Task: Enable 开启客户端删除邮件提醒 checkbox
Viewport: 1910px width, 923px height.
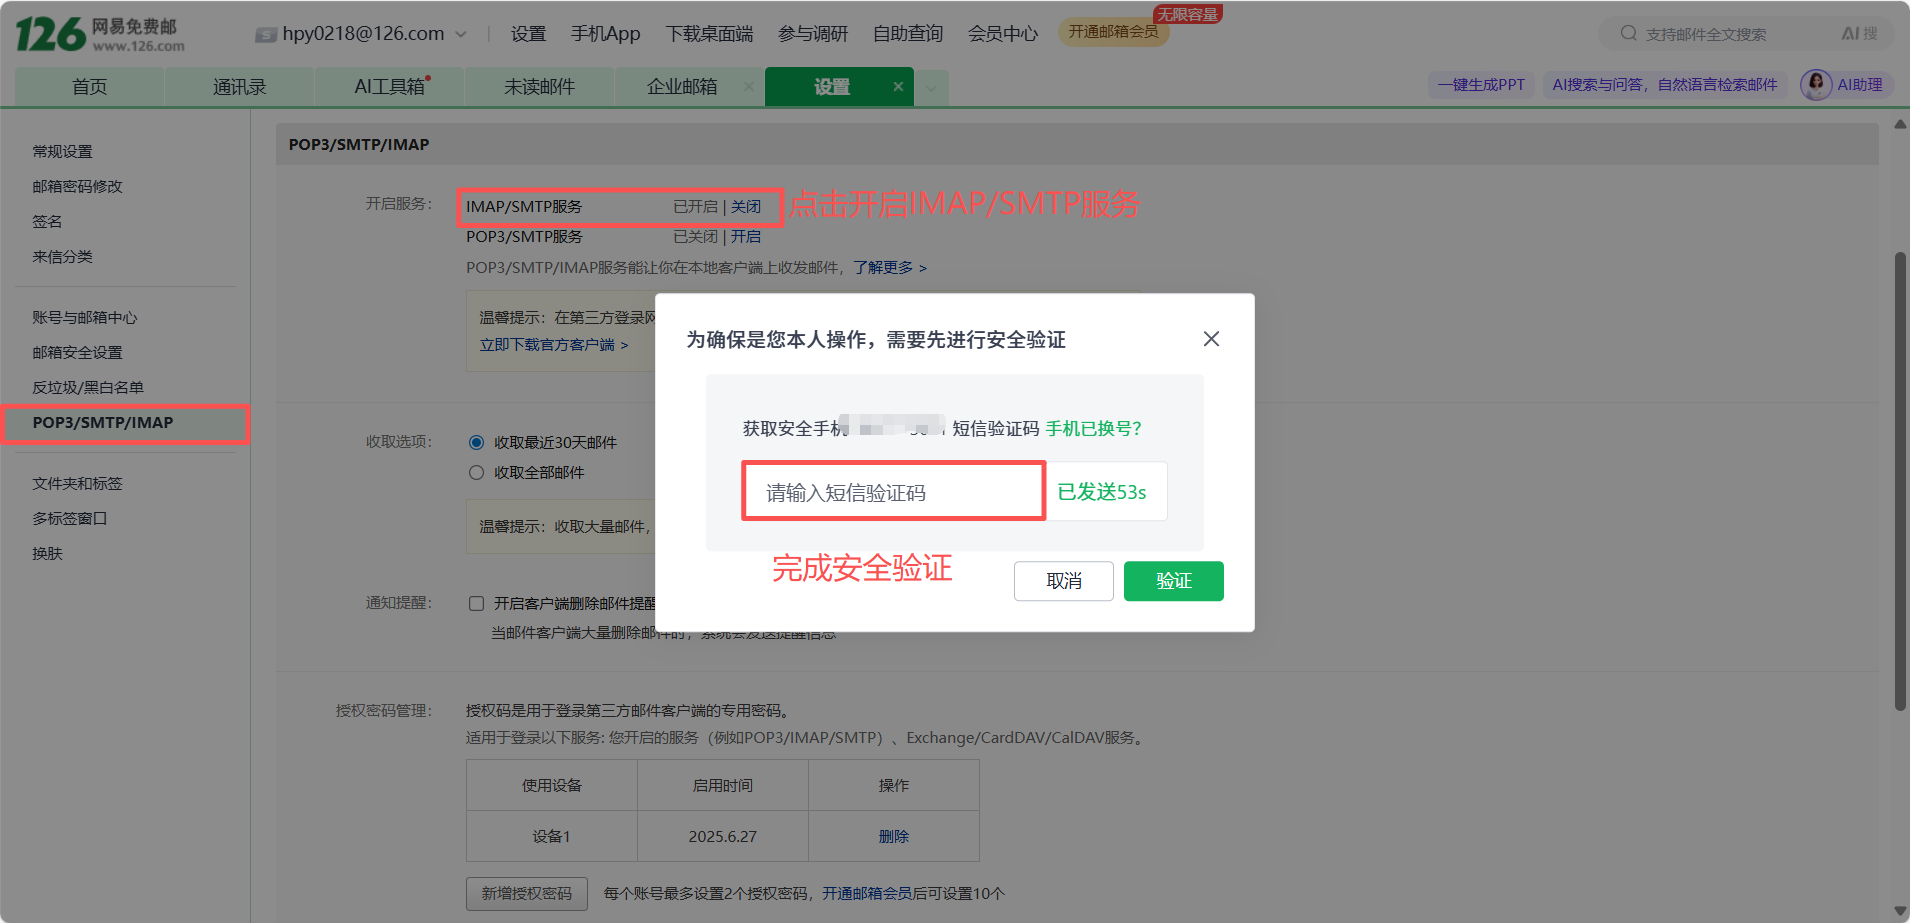Action: (477, 604)
